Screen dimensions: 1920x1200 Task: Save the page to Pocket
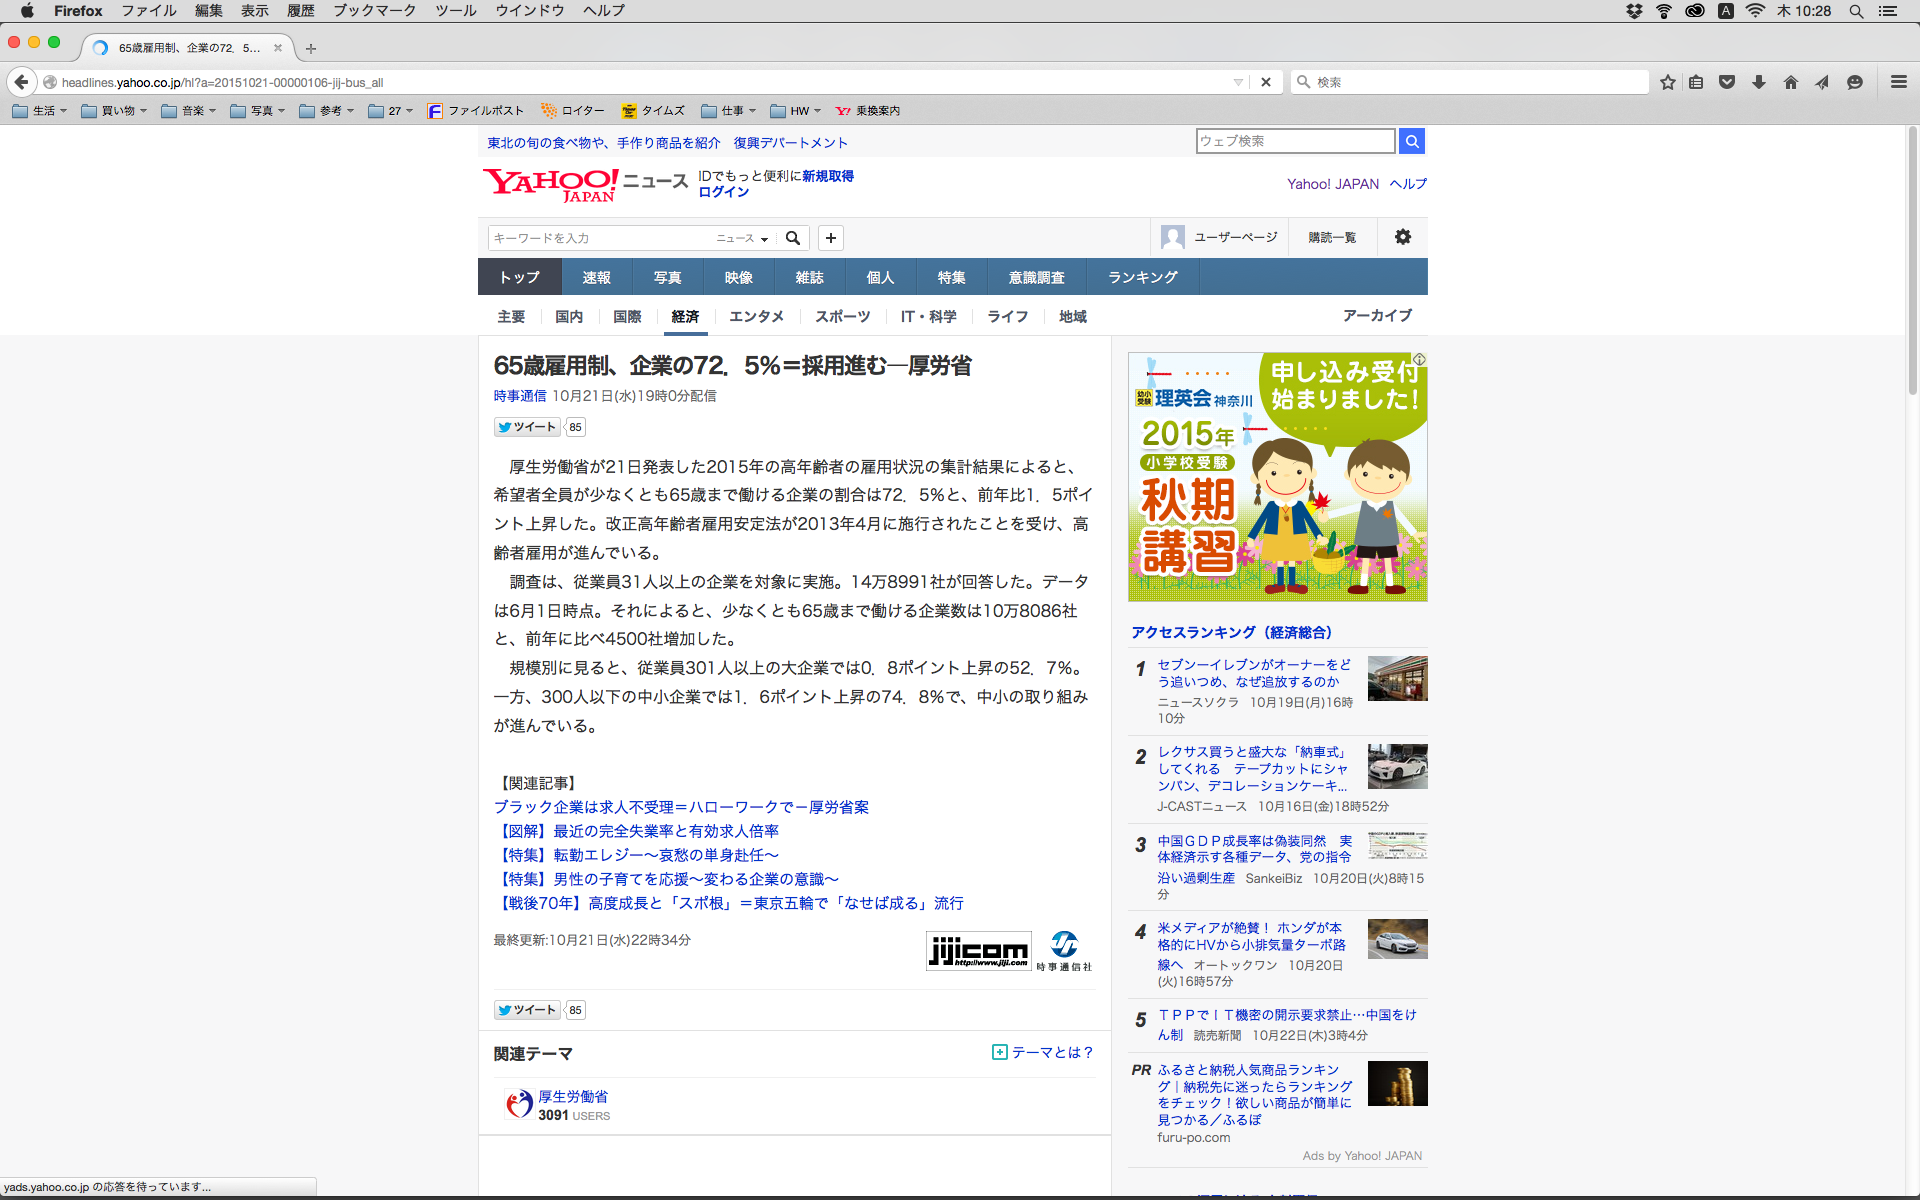click(x=1727, y=82)
